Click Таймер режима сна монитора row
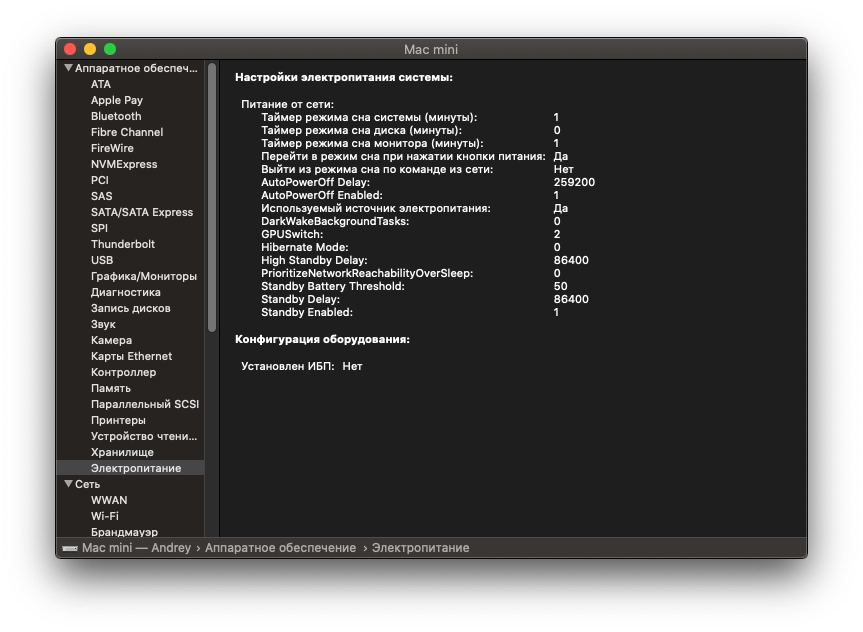 (x=410, y=143)
